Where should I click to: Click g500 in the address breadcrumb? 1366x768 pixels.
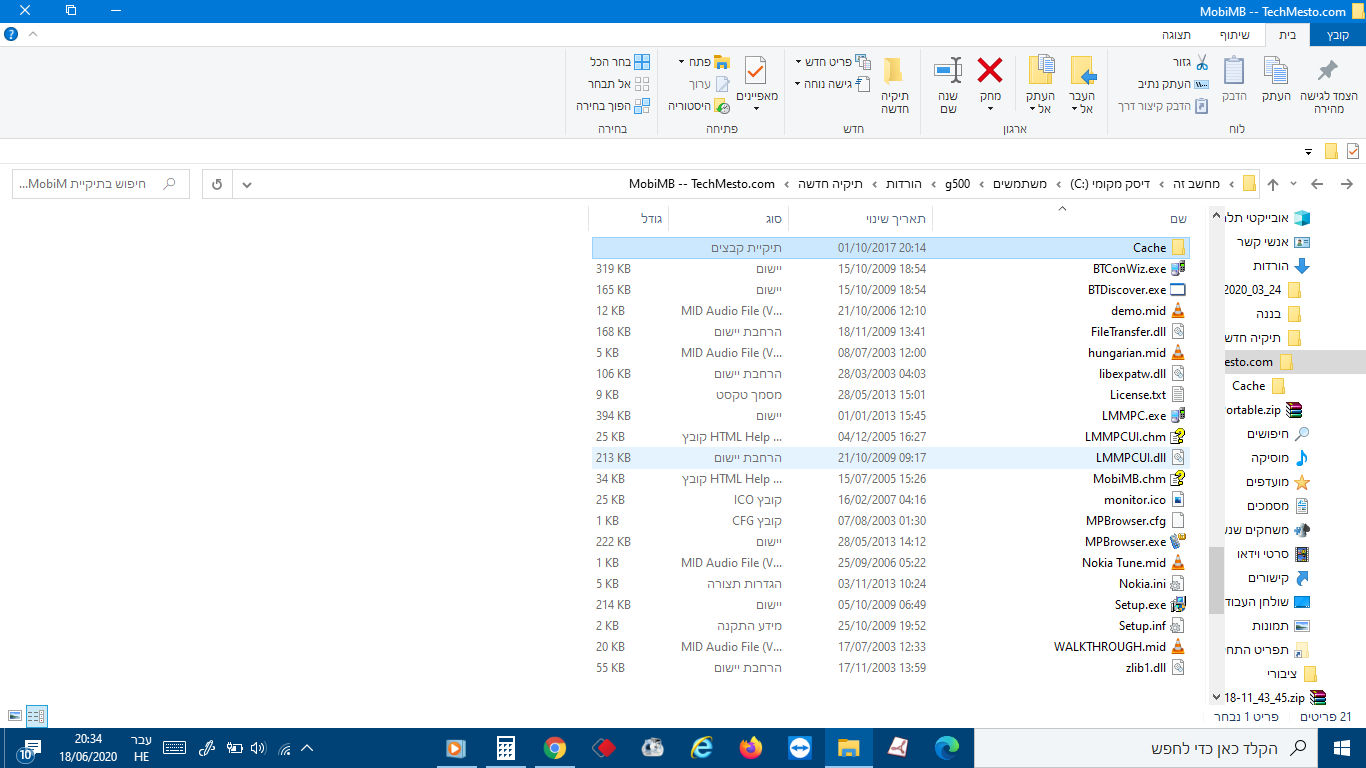click(x=956, y=184)
